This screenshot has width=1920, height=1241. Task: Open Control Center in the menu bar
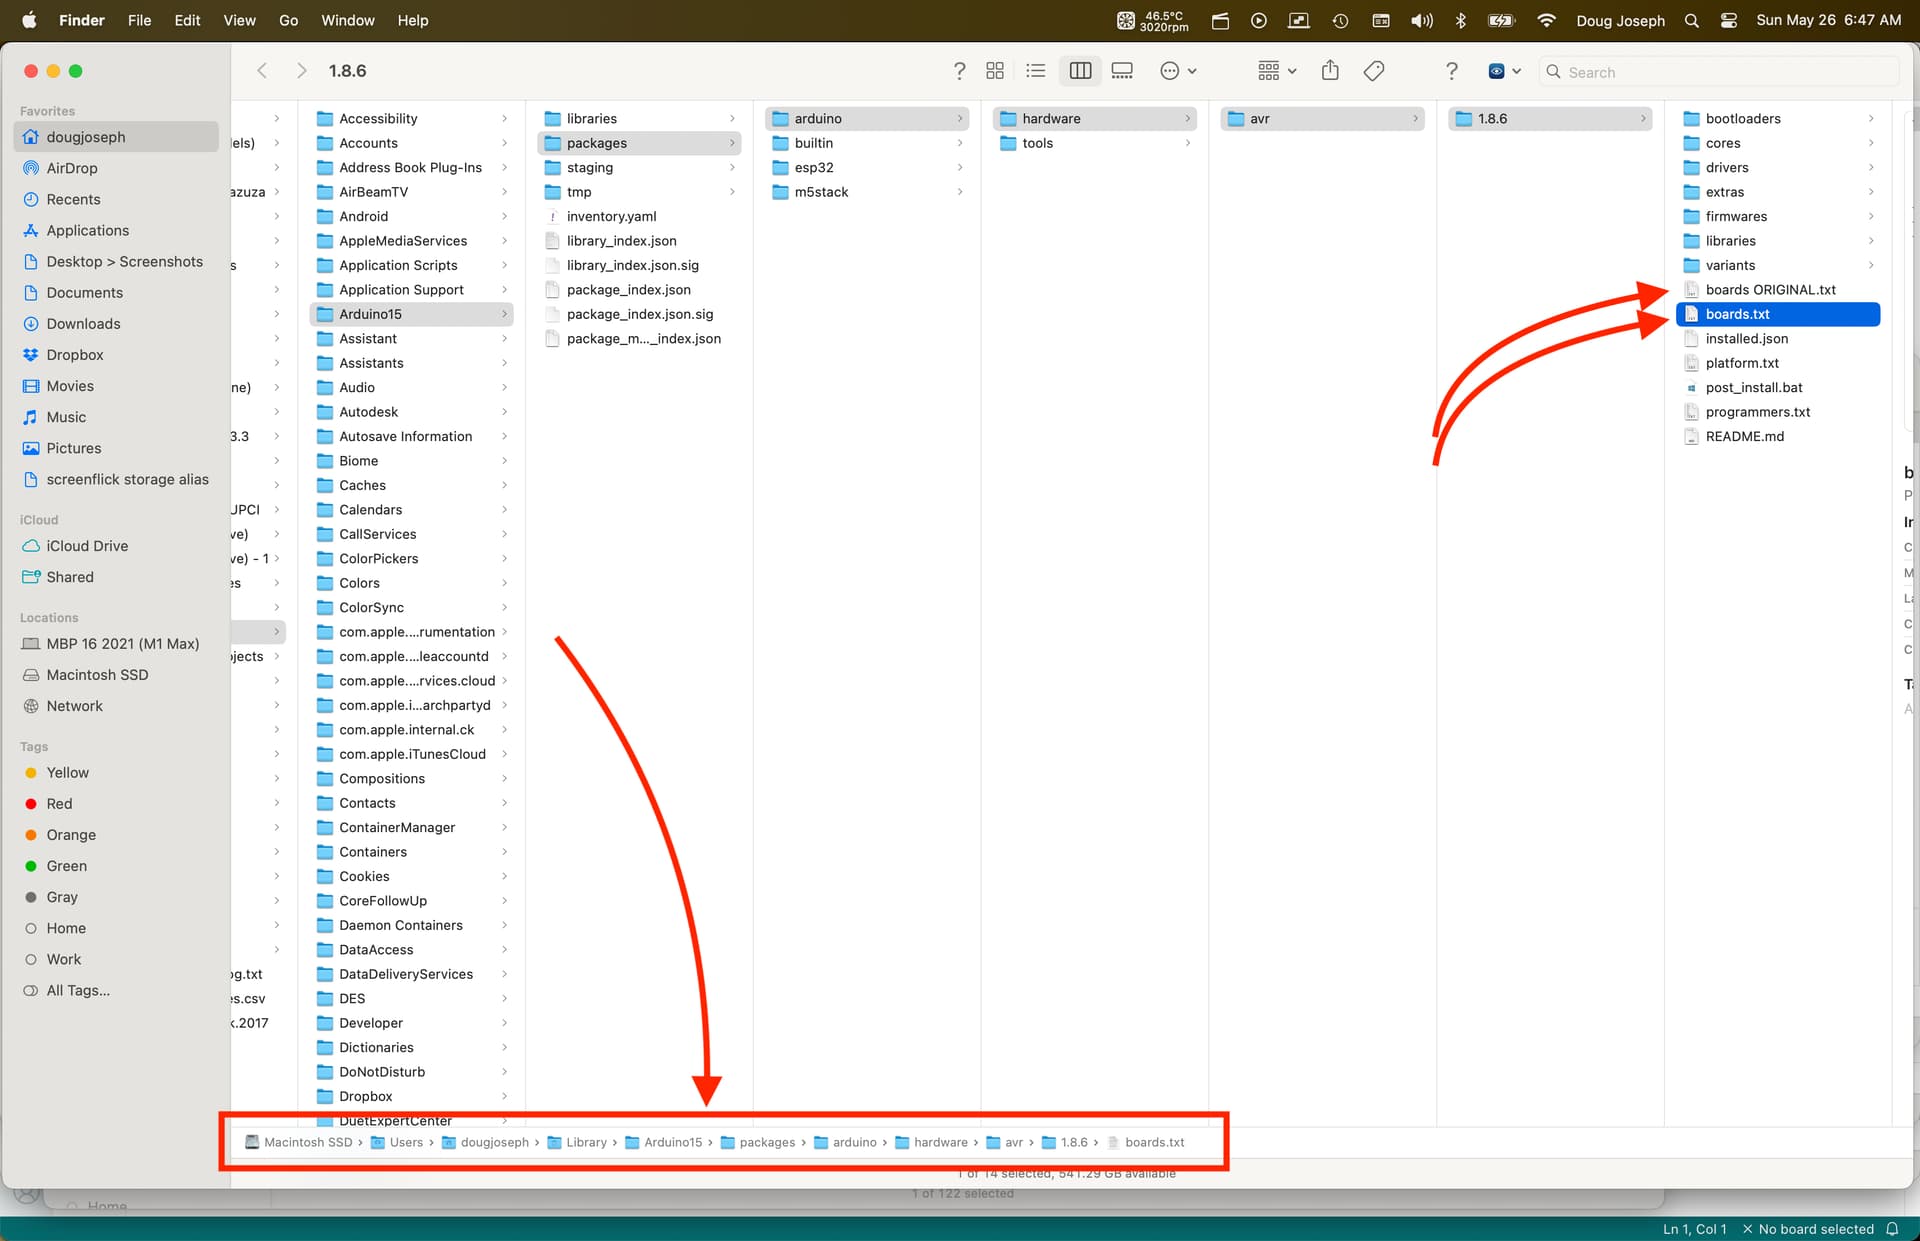(1728, 20)
